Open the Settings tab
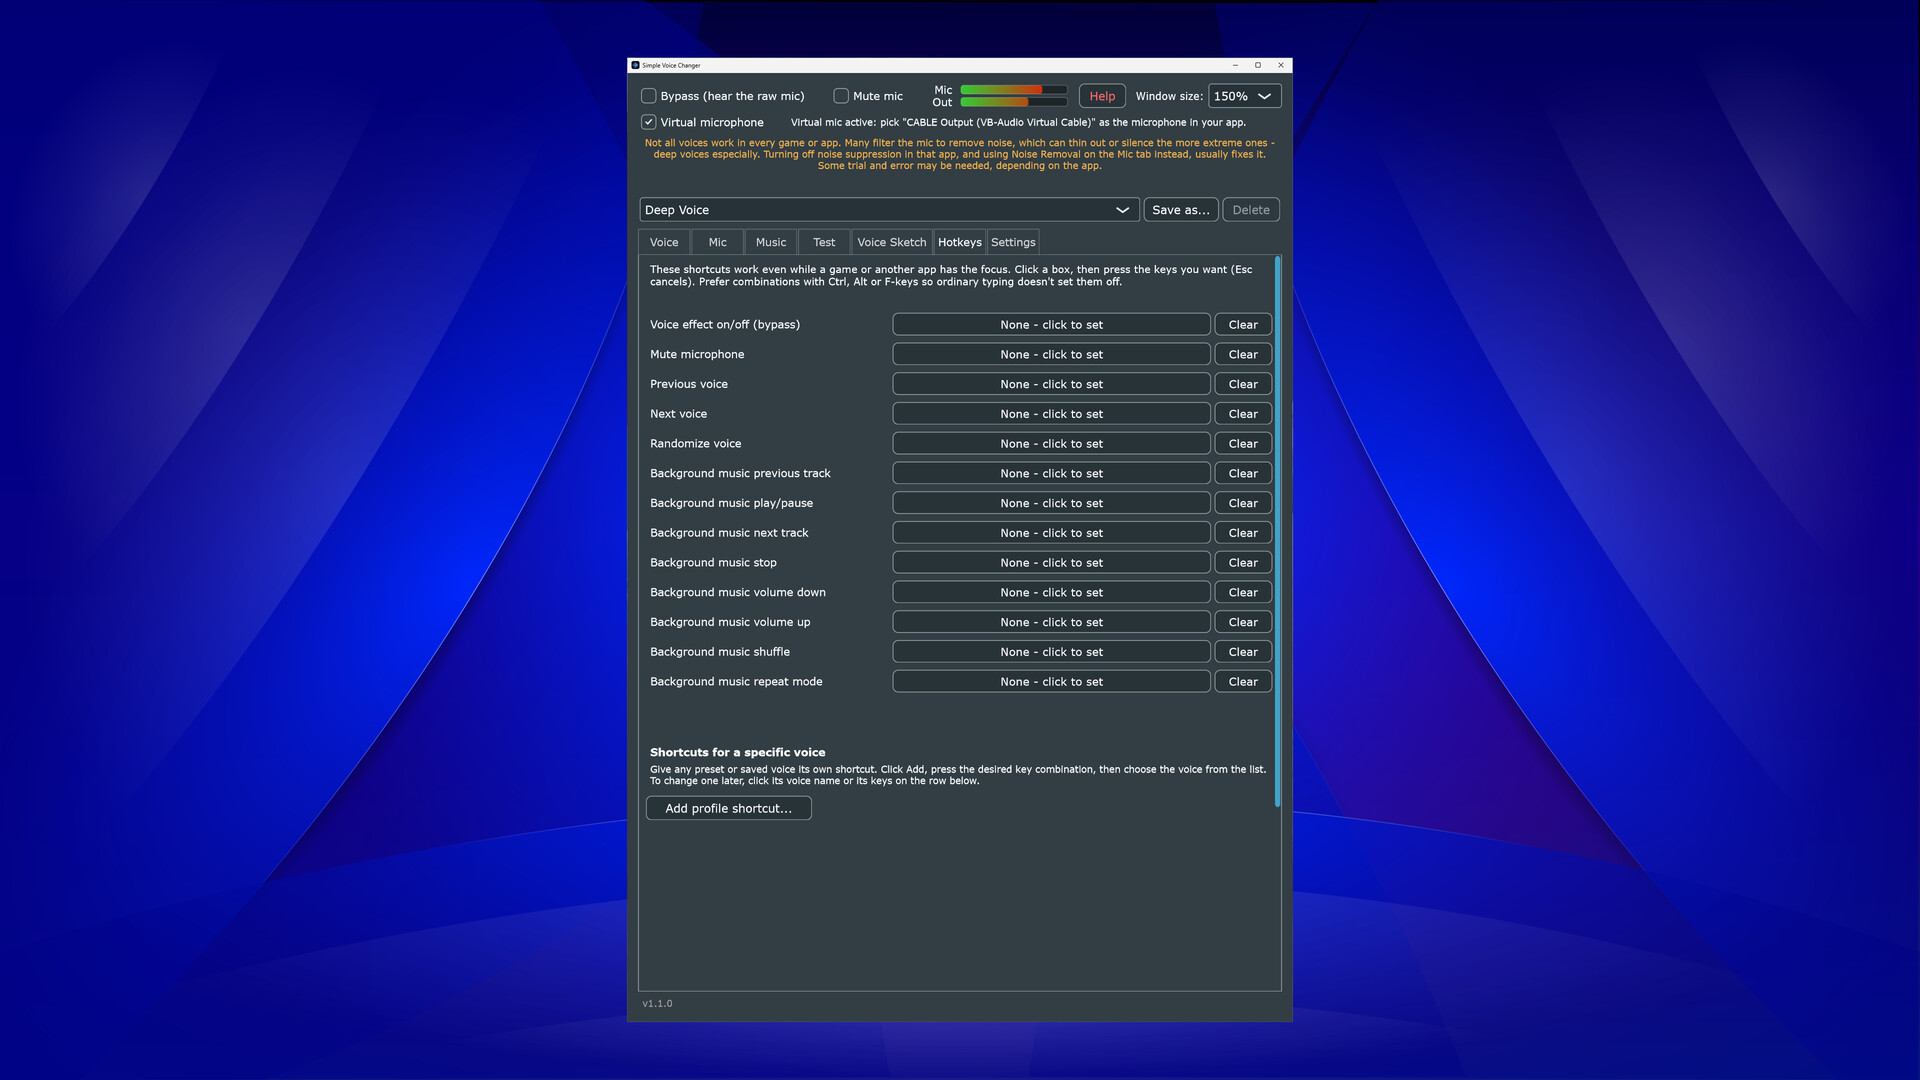This screenshot has width=1920, height=1080. (1013, 242)
